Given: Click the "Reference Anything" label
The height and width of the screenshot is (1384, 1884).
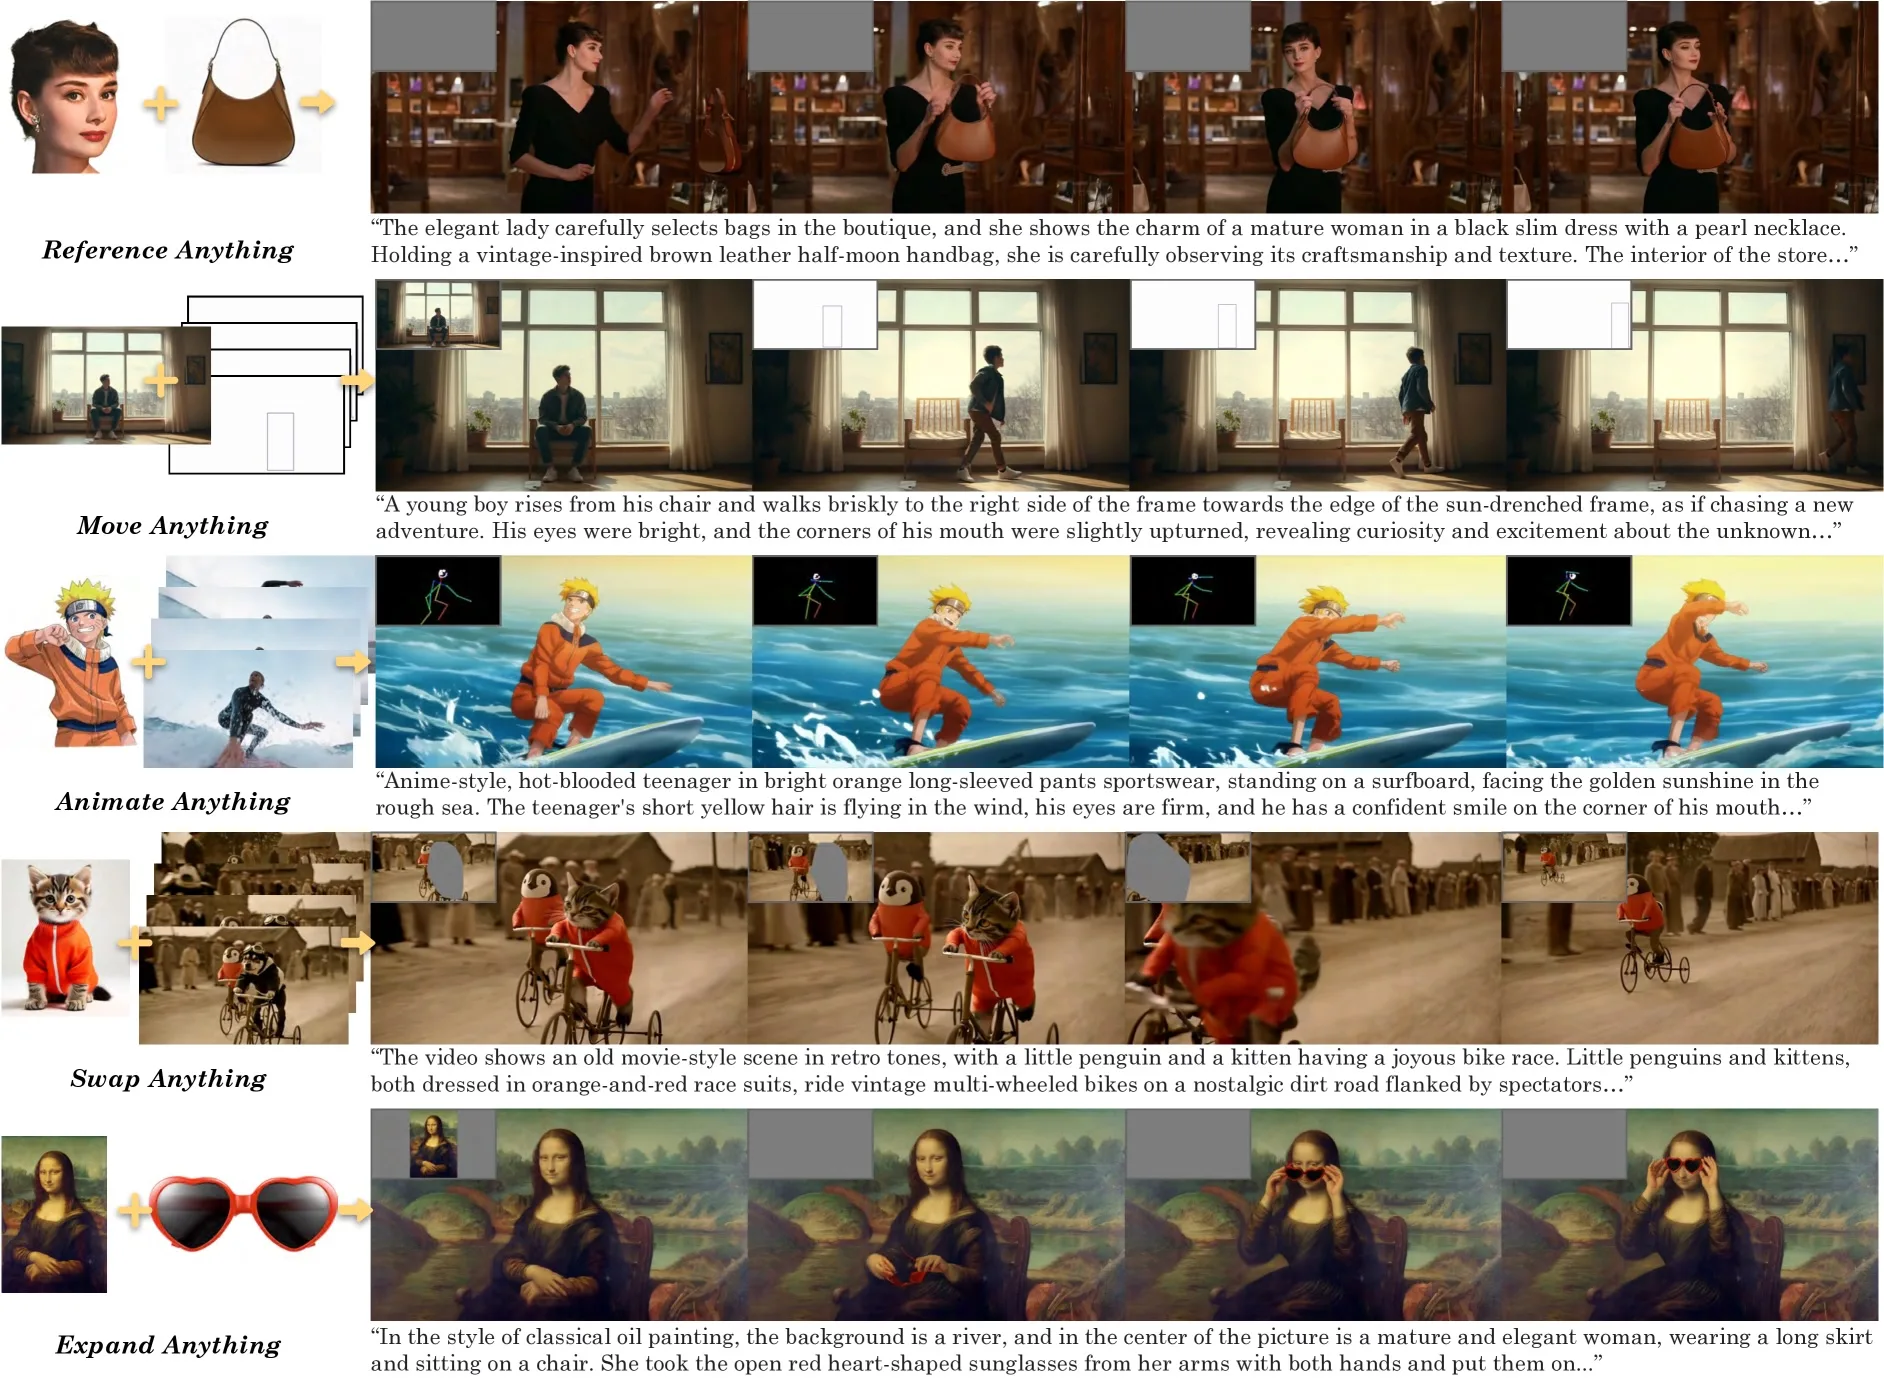Looking at the screenshot, I should click(x=168, y=250).
